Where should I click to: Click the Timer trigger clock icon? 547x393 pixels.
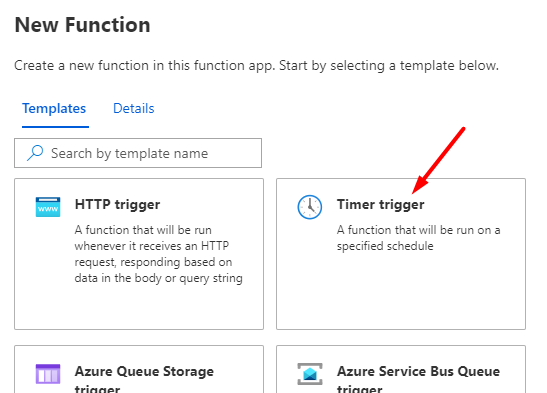[310, 207]
